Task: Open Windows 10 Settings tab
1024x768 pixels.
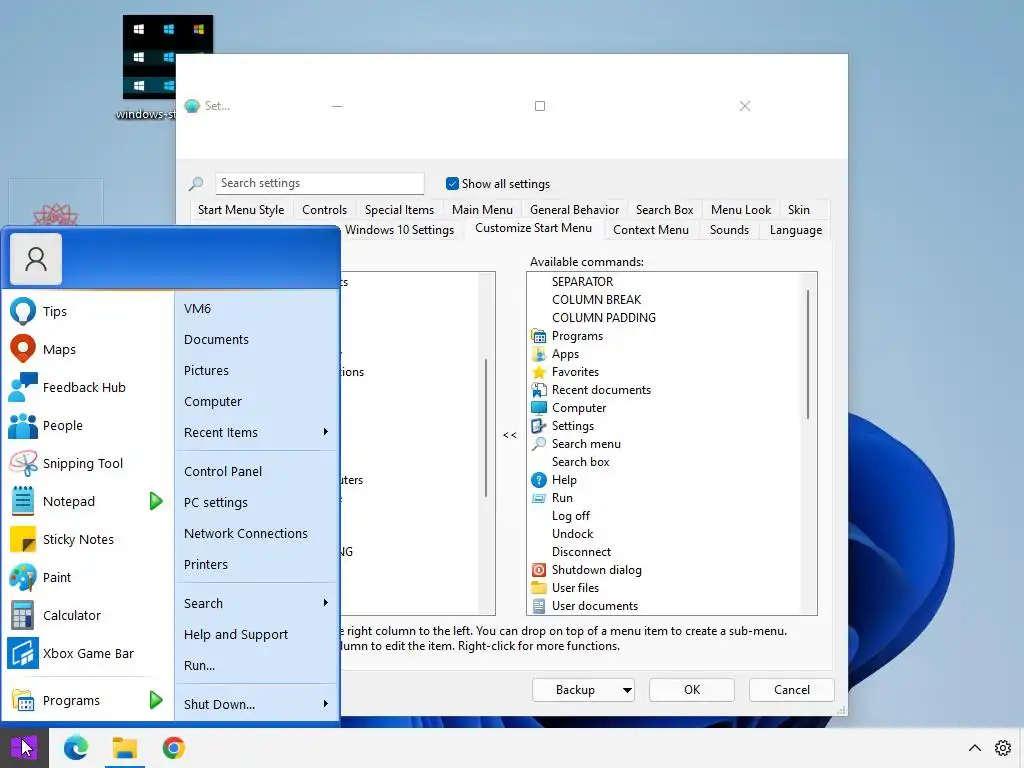Action: [399, 230]
